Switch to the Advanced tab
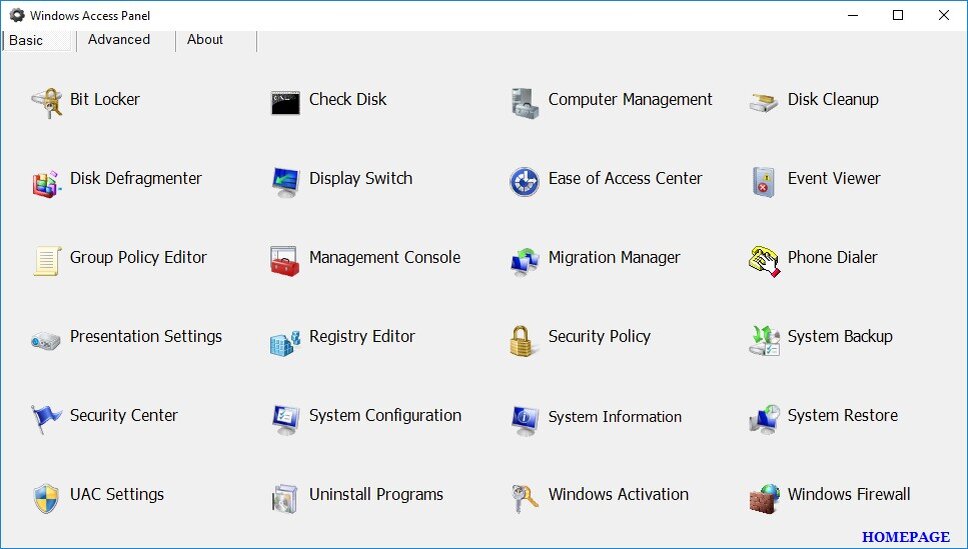Image resolution: width=968 pixels, height=549 pixels. click(x=119, y=40)
